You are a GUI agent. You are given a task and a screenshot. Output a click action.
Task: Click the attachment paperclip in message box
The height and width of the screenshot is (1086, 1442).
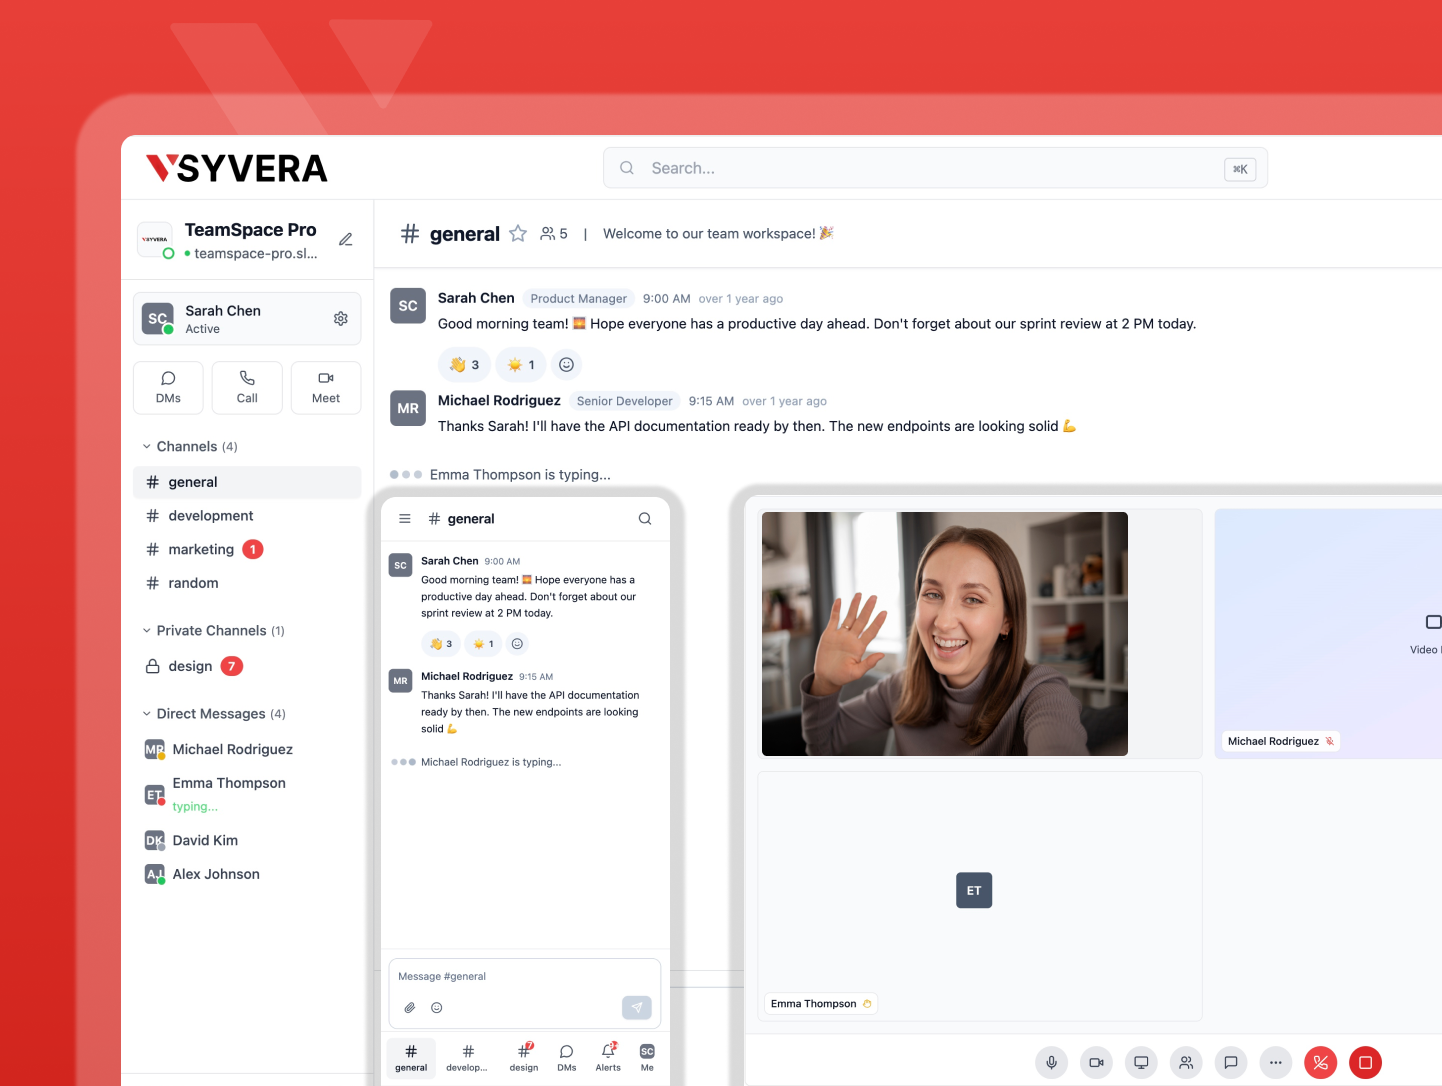pos(410,1008)
